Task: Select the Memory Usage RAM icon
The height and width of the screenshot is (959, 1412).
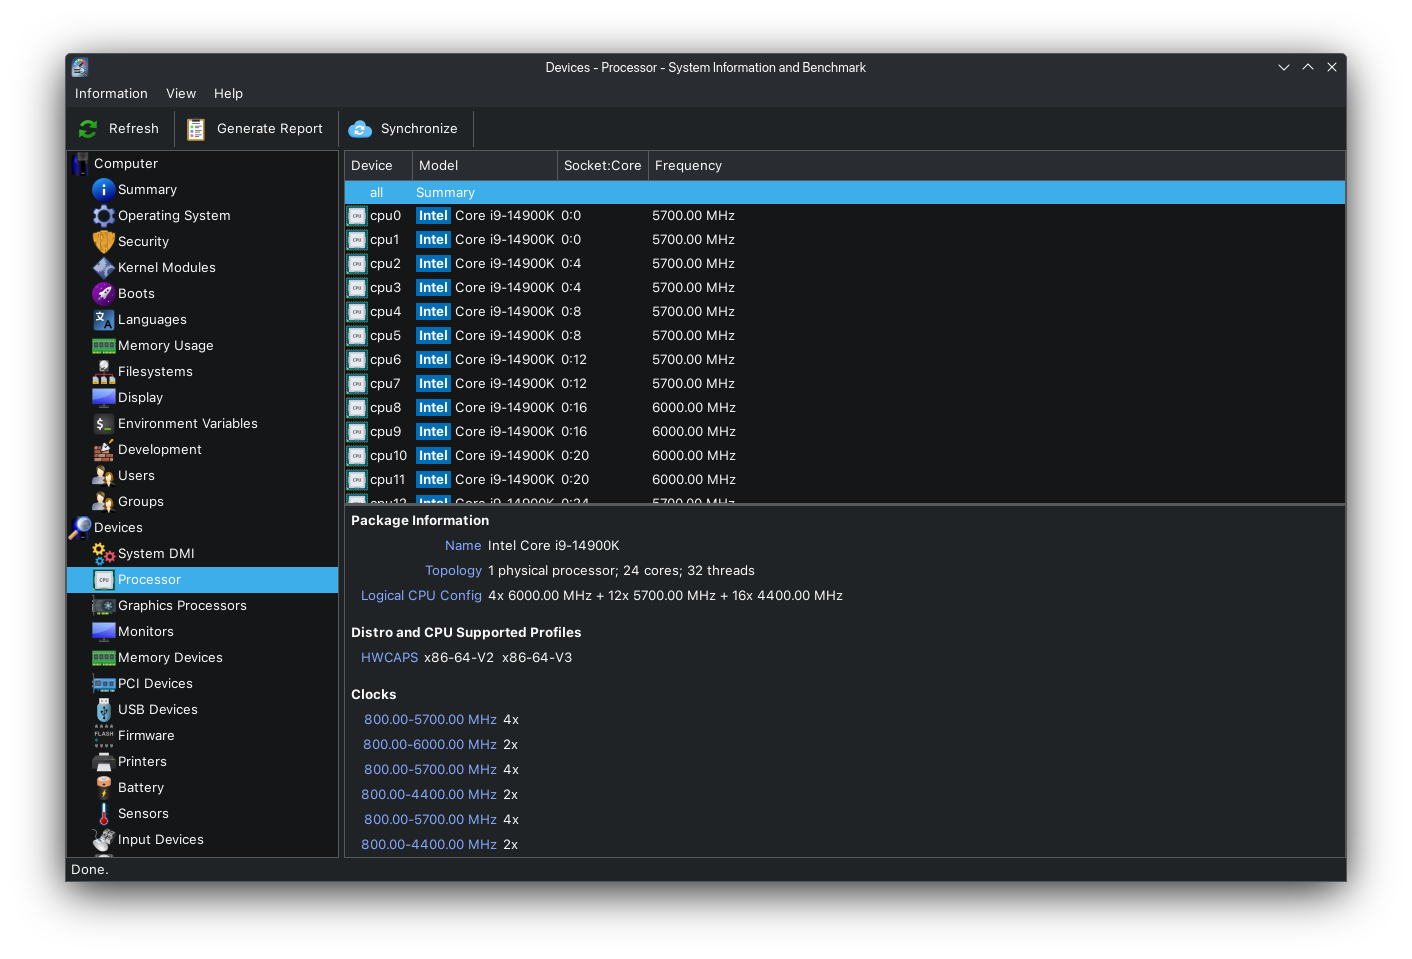Action: (x=103, y=346)
